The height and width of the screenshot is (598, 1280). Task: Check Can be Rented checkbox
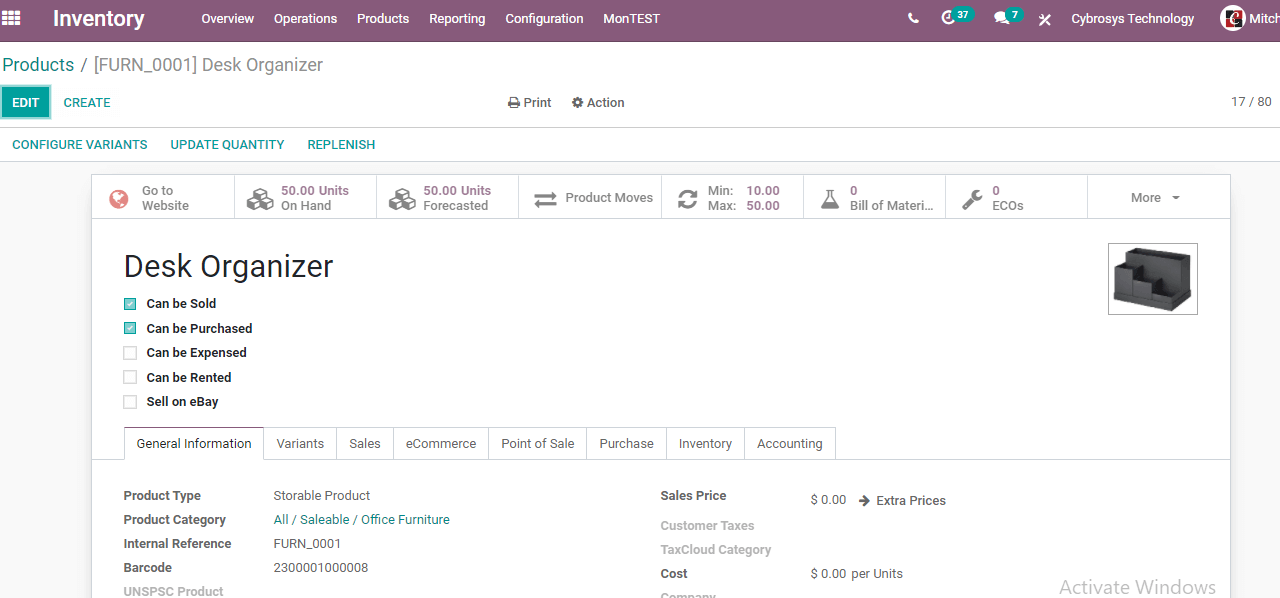(130, 377)
